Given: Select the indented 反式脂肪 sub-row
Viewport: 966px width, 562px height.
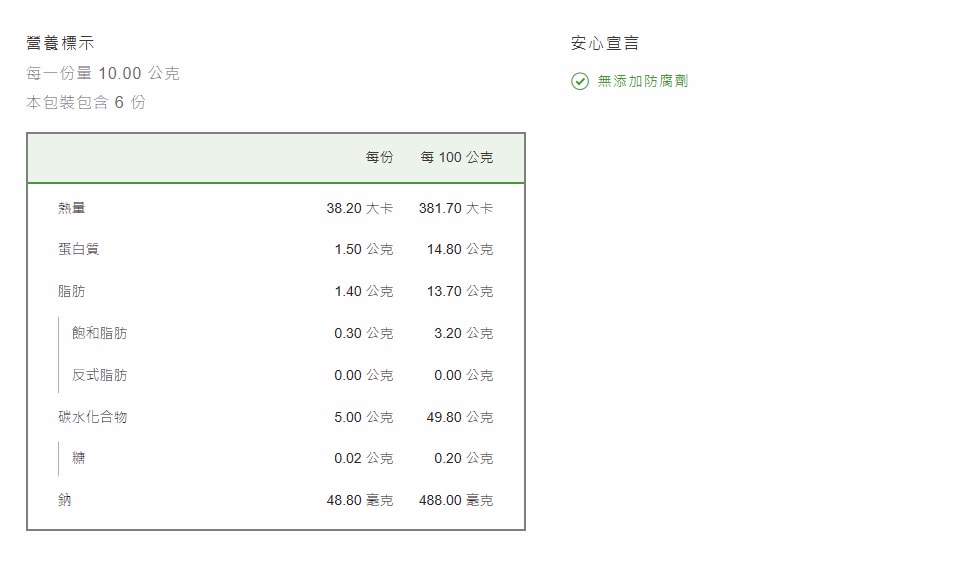Looking at the screenshot, I should [x=99, y=375].
